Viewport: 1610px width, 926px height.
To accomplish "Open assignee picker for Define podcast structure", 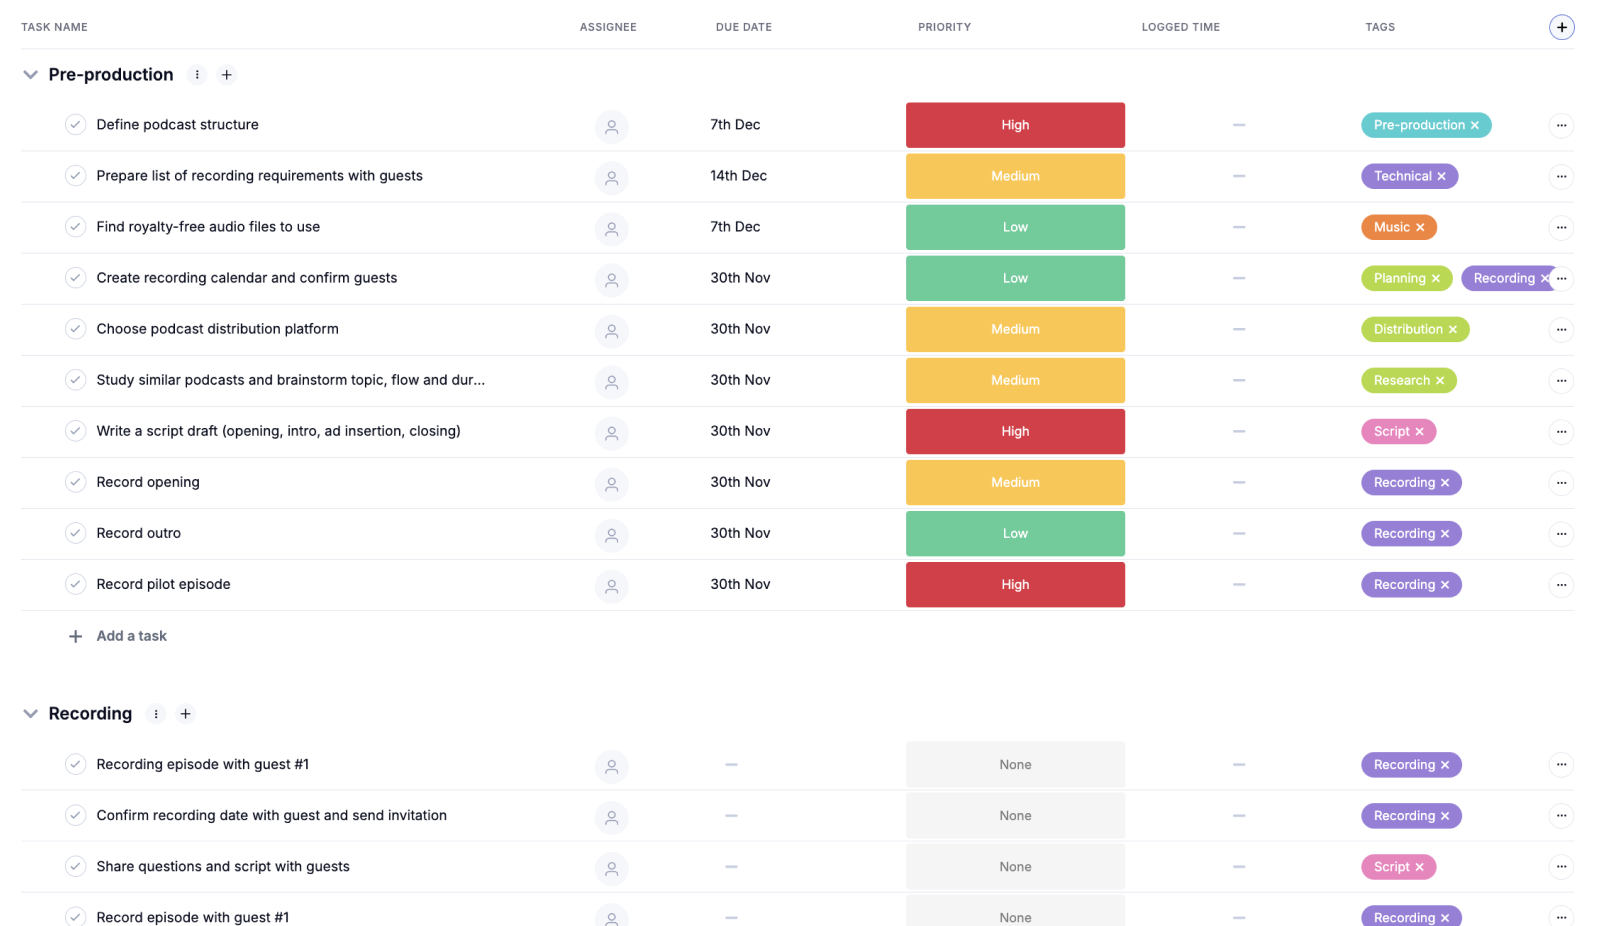I will [x=611, y=126].
